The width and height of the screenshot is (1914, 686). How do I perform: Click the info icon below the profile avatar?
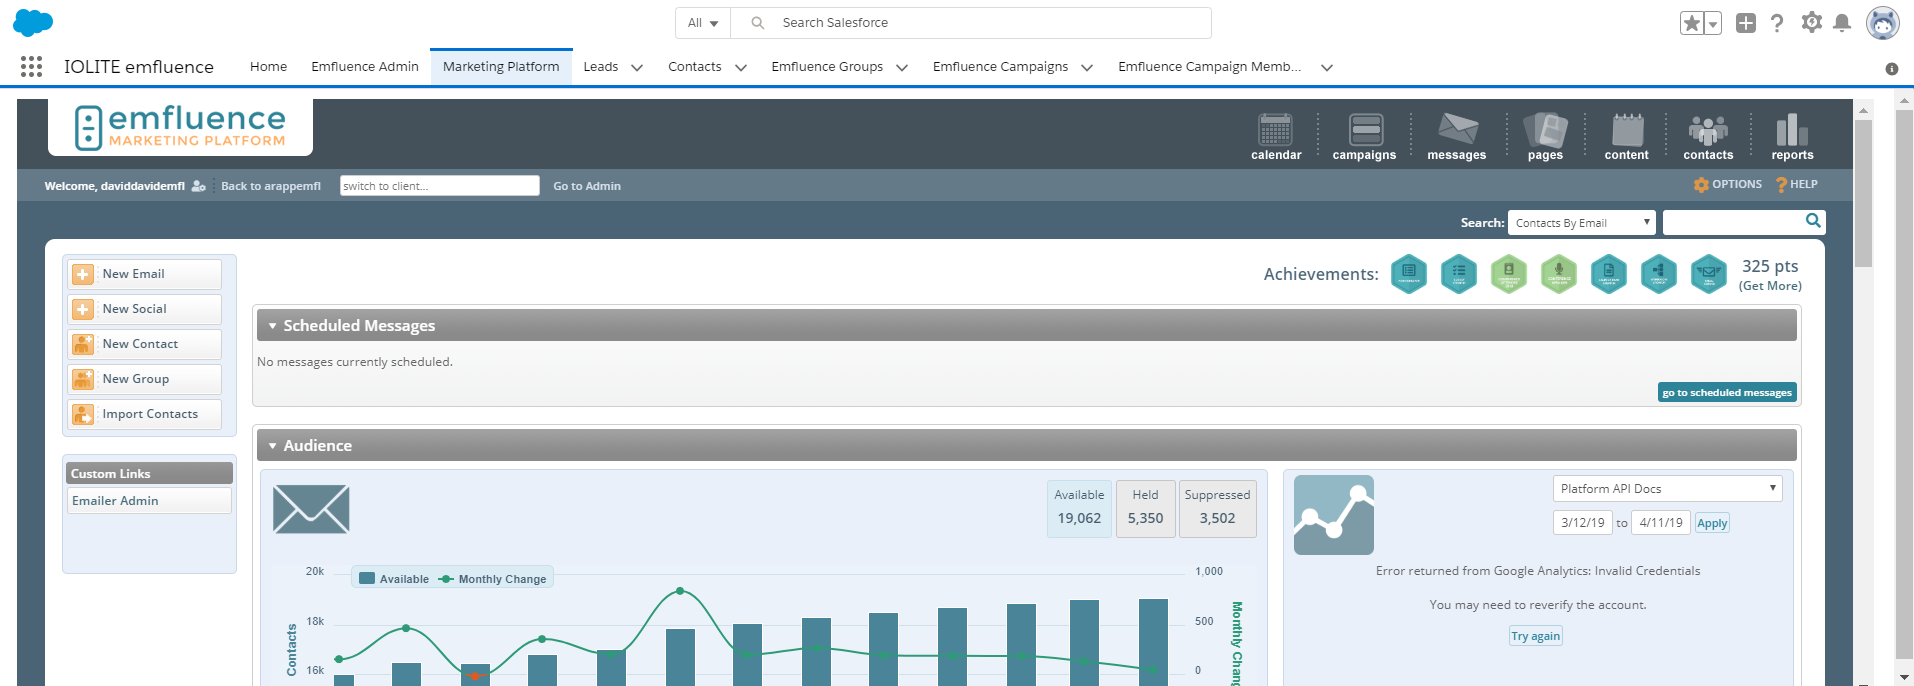click(1891, 69)
